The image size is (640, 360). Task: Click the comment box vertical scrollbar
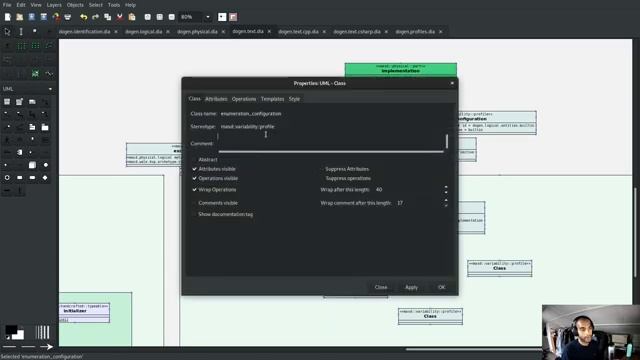(447, 142)
